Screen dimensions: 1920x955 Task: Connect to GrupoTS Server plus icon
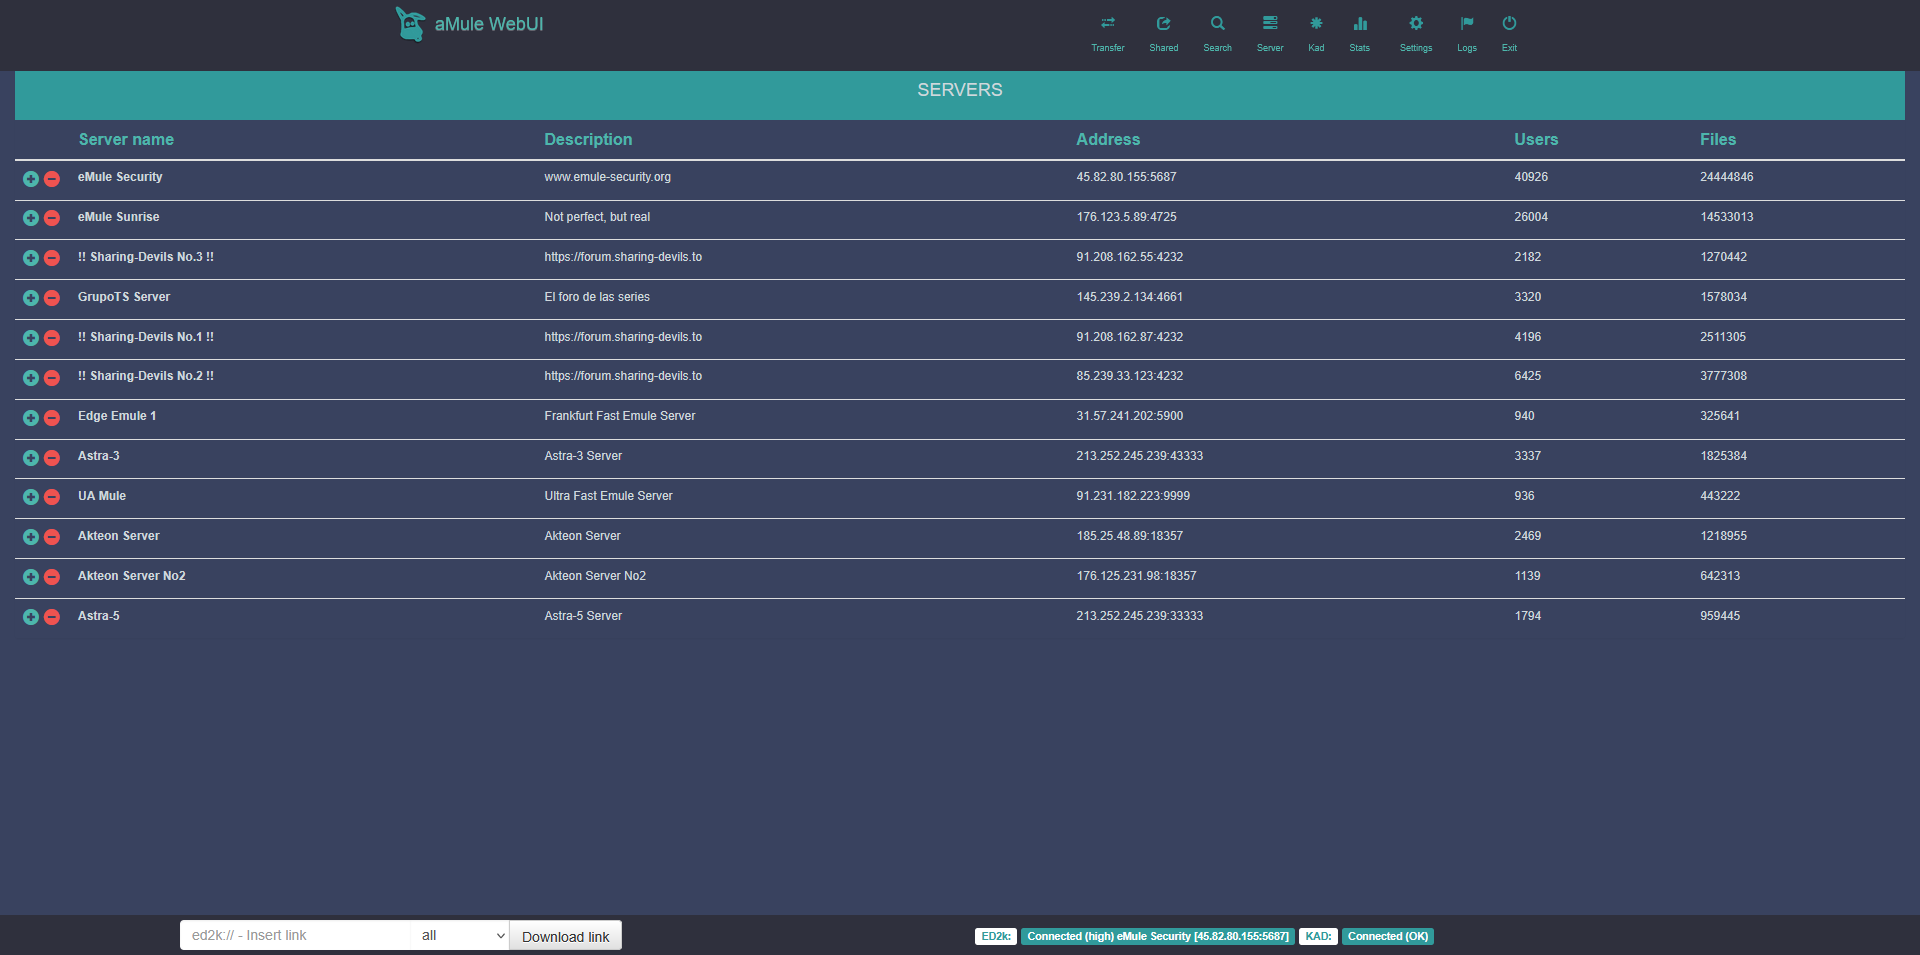[31, 298]
